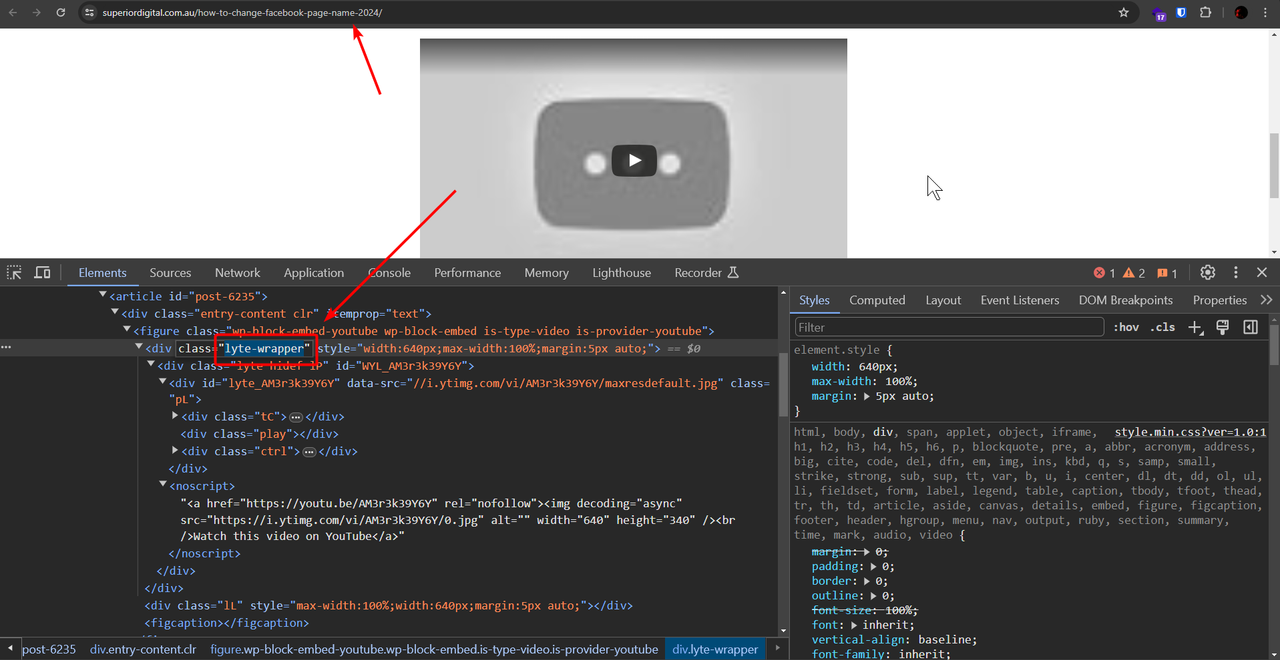Image resolution: width=1280 pixels, height=660 pixels.
Task: Open DevTools customize three-dot menu
Action: (1236, 272)
